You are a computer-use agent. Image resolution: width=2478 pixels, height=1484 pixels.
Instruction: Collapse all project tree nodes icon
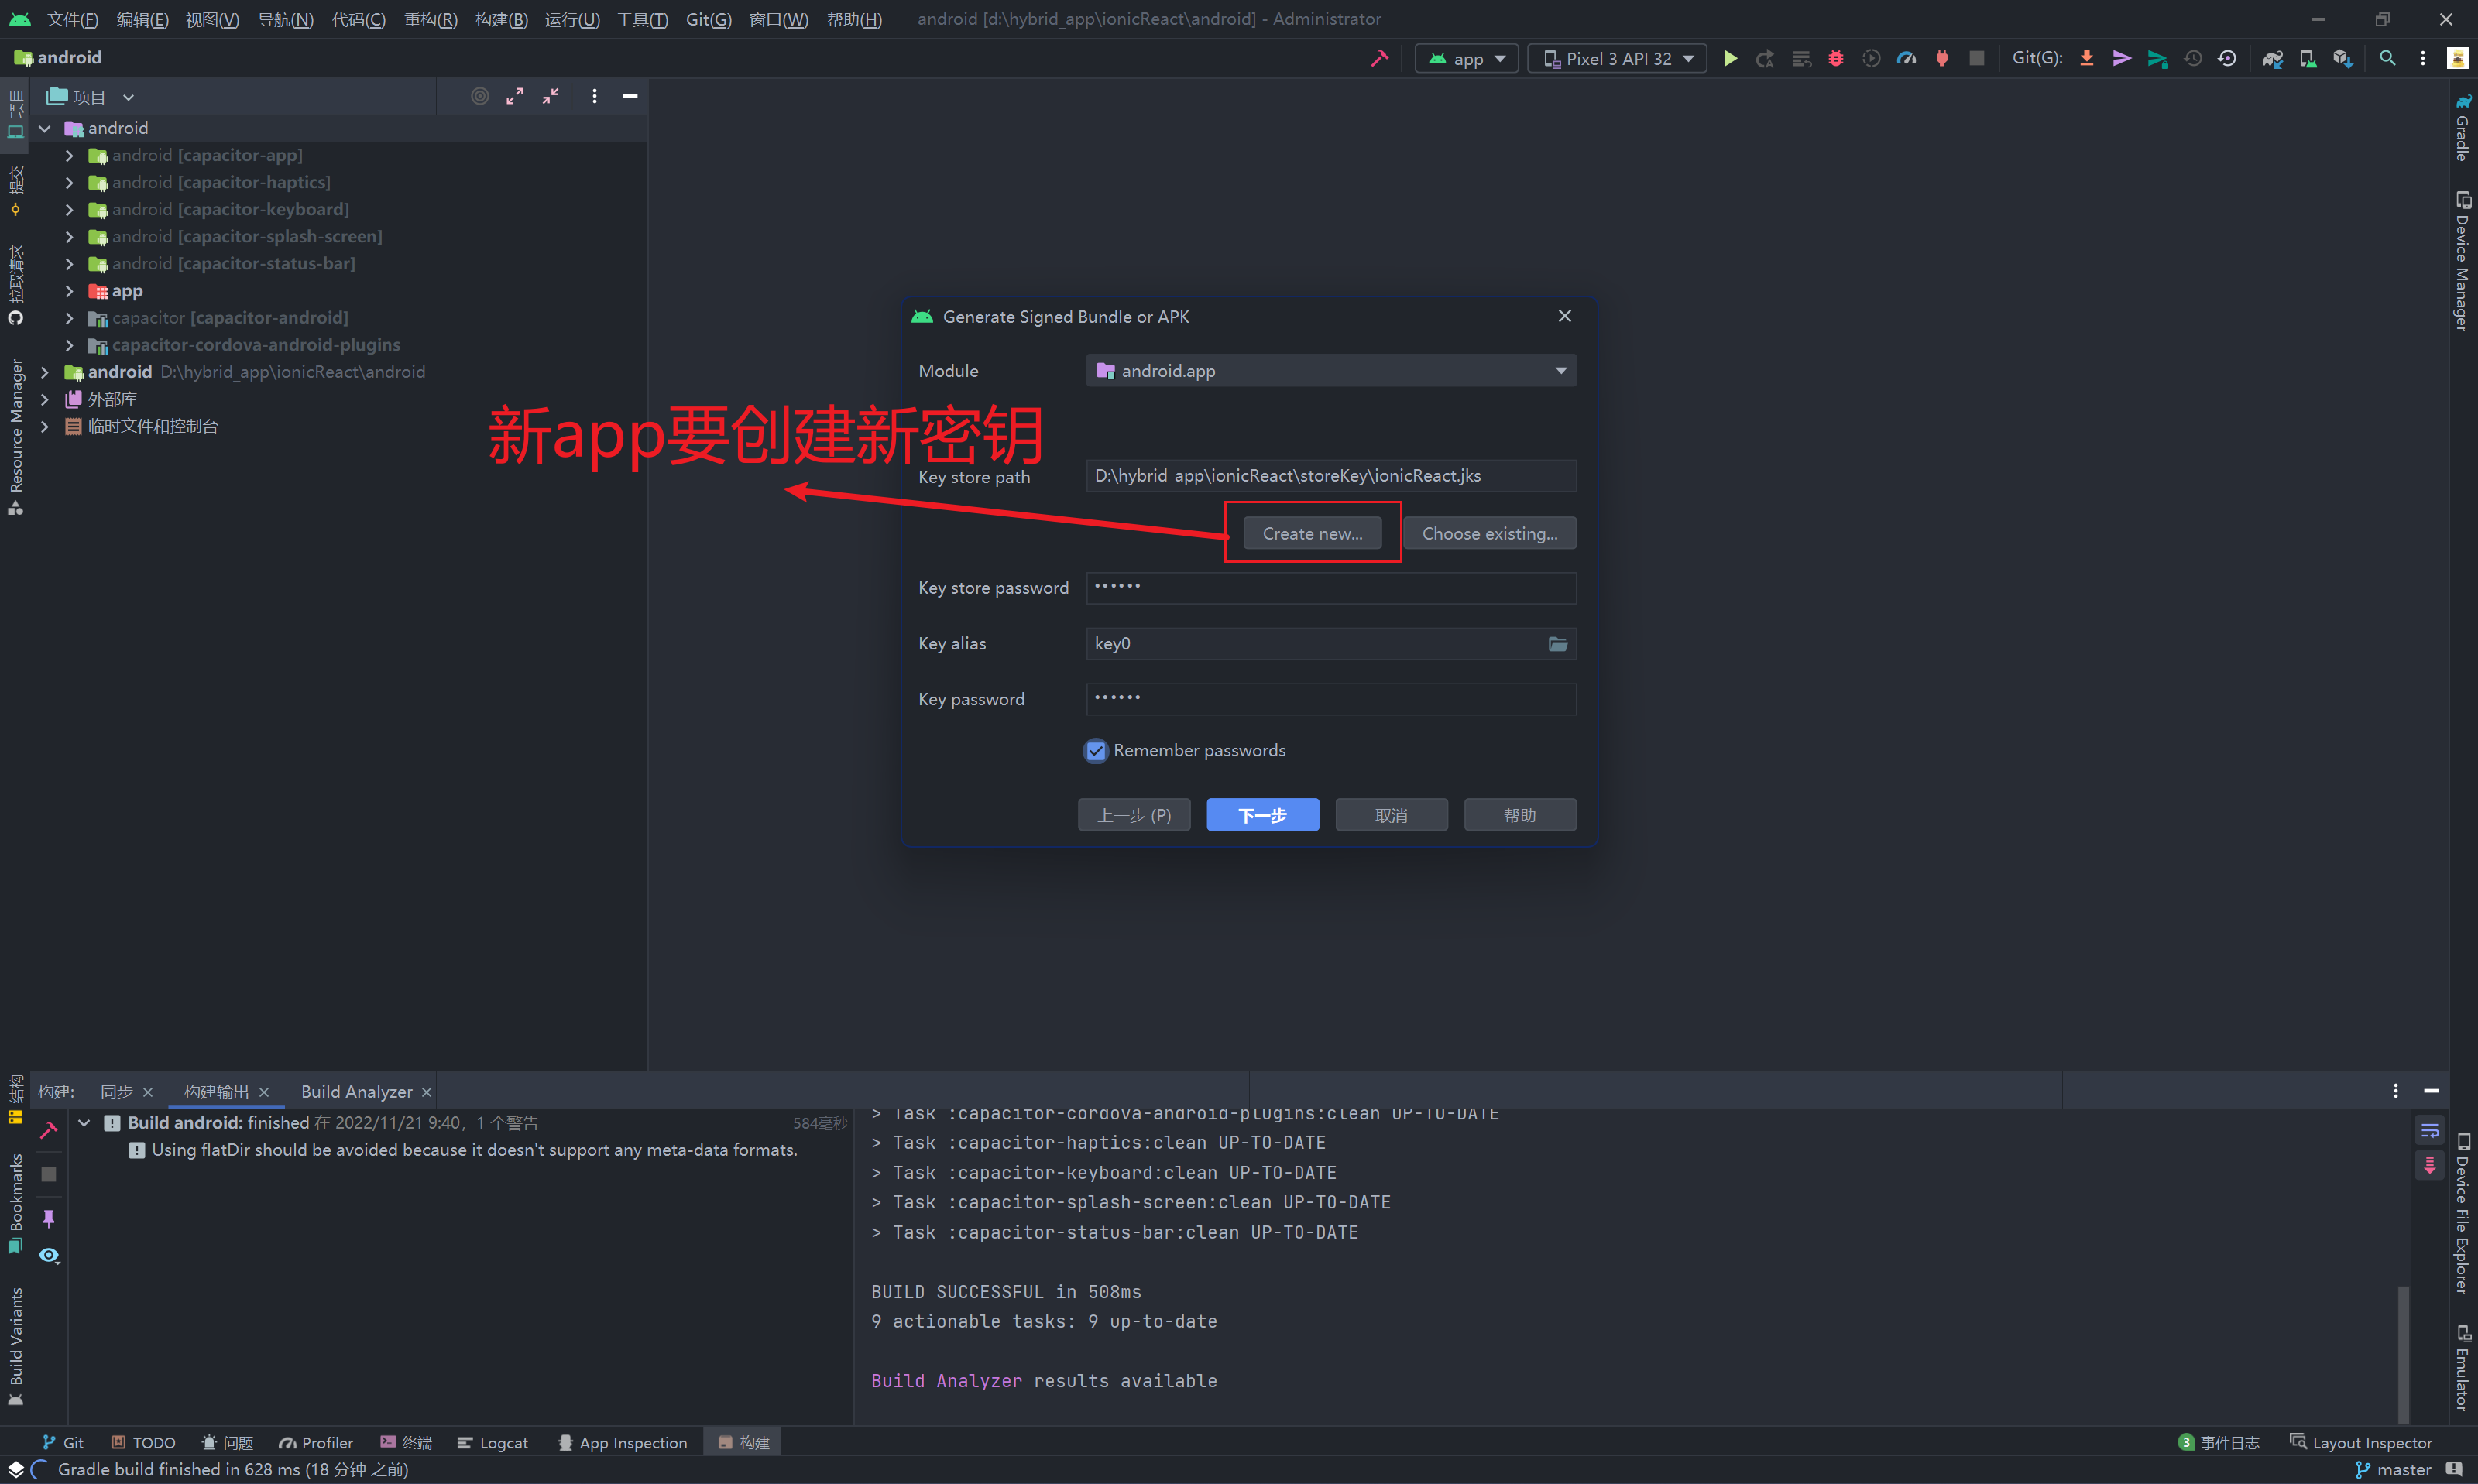point(551,96)
